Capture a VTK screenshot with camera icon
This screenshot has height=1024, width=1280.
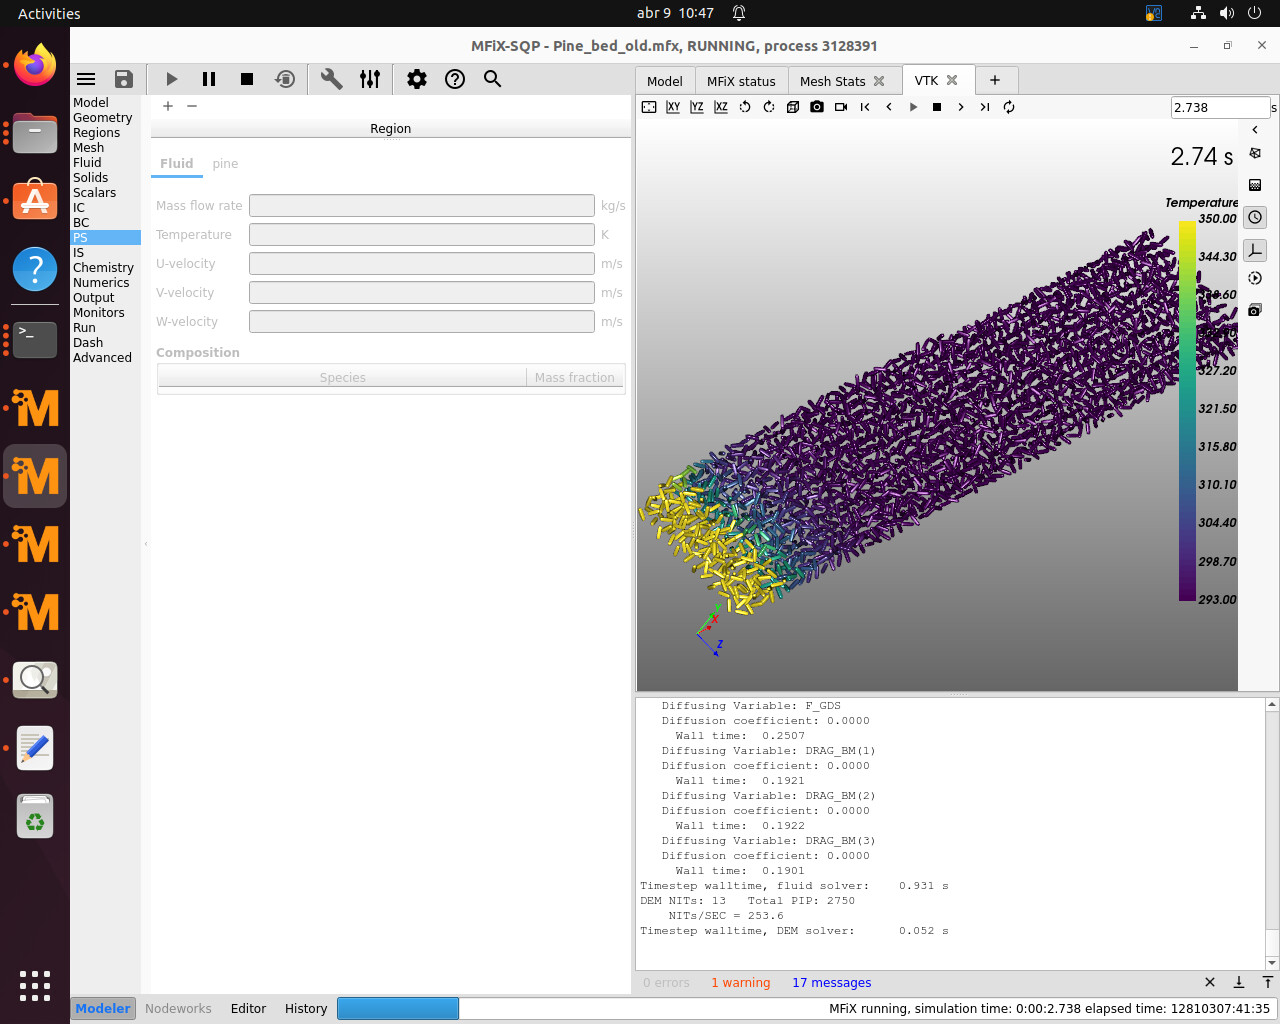pos(817,107)
